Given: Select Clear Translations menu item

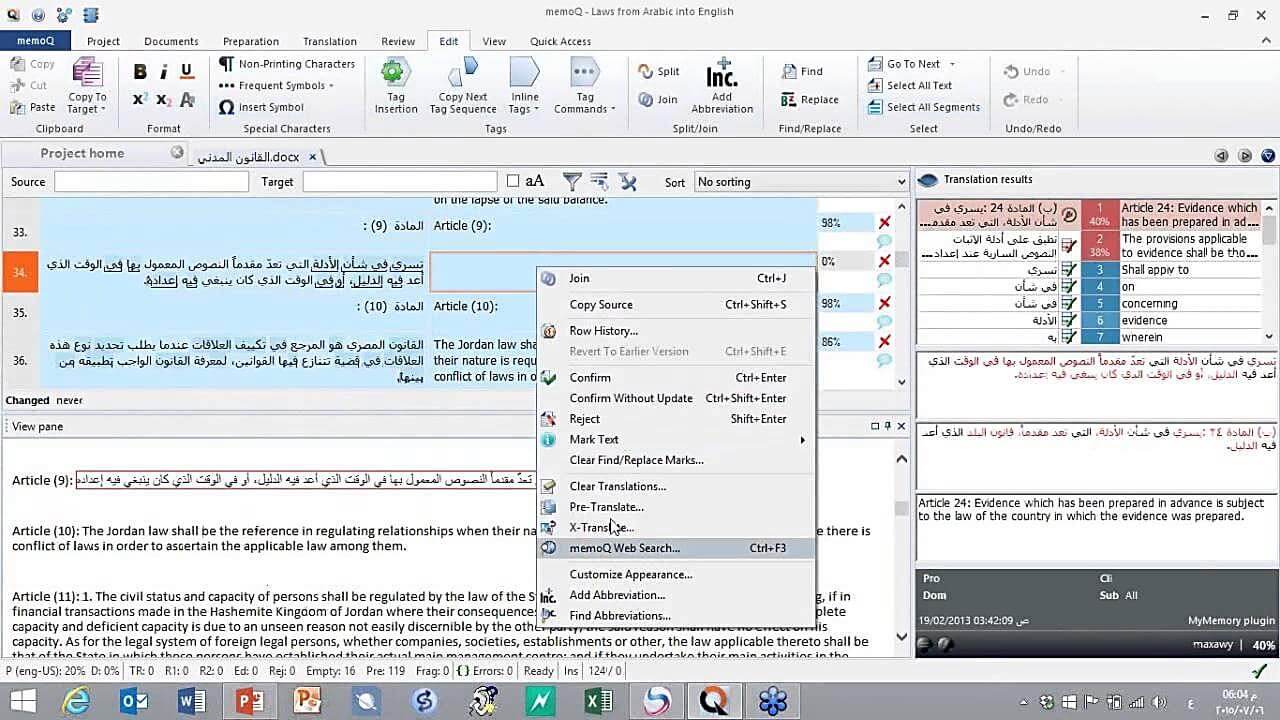Looking at the screenshot, I should click(676, 486).
